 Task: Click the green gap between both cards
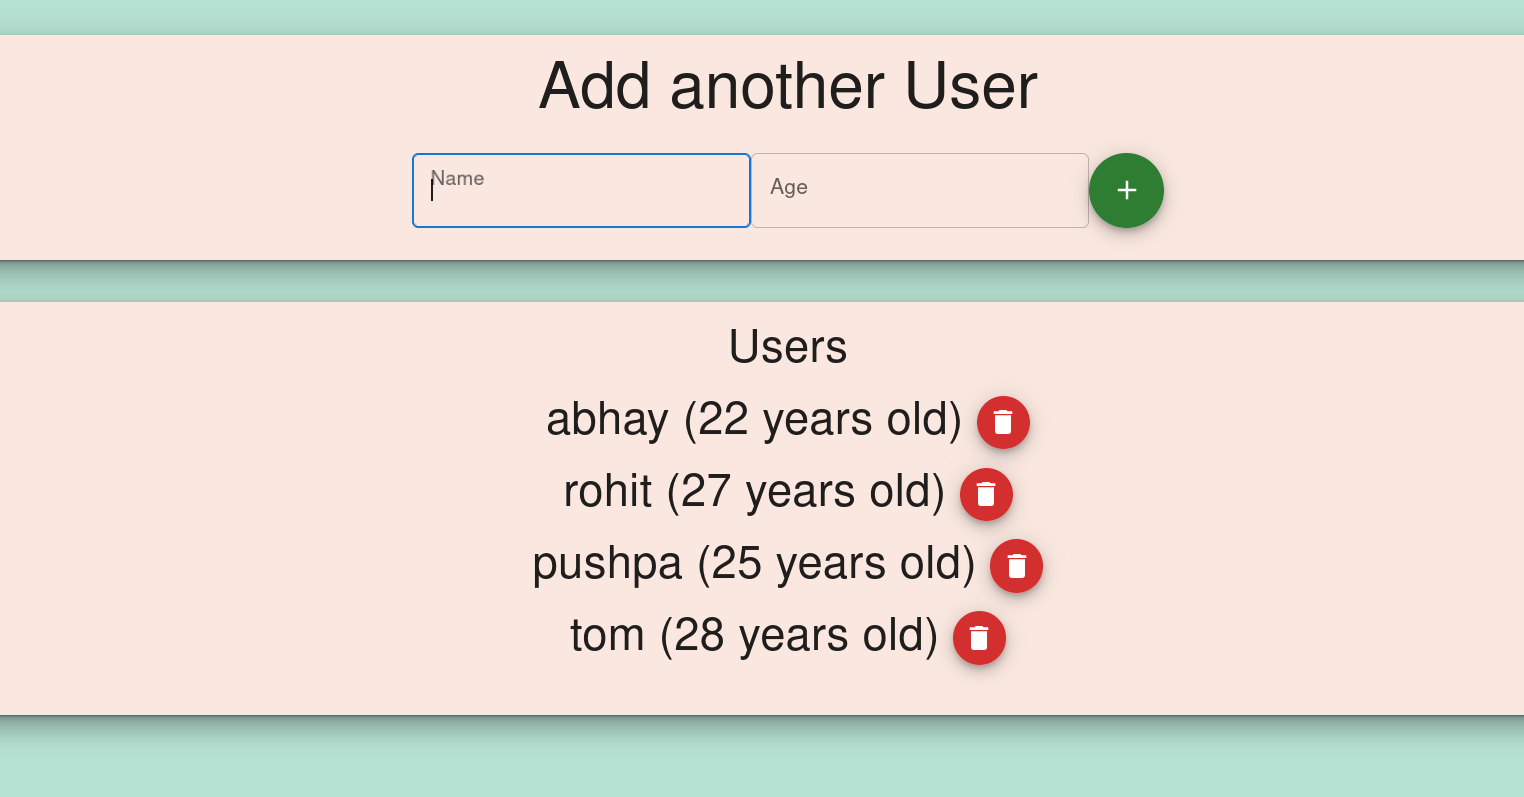click(x=762, y=282)
